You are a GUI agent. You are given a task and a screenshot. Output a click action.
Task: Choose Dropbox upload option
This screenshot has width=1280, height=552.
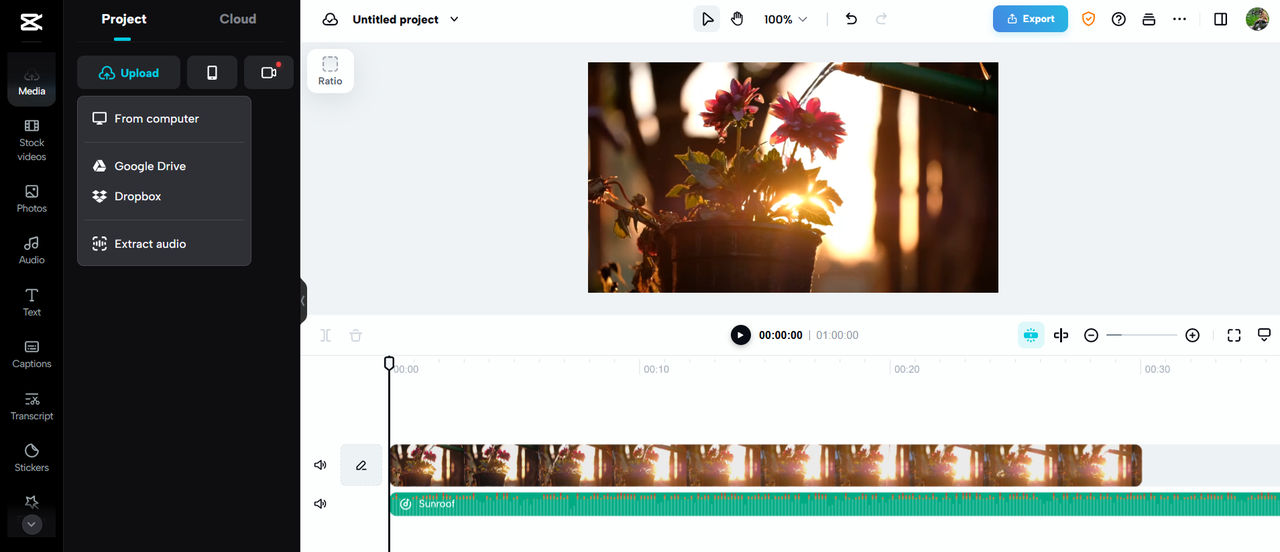(164, 196)
